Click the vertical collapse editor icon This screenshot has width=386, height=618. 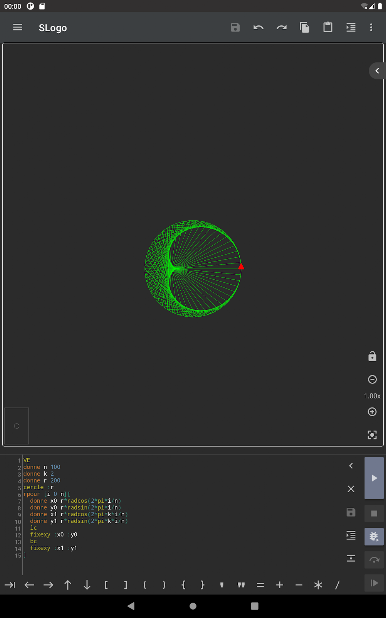[351, 558]
